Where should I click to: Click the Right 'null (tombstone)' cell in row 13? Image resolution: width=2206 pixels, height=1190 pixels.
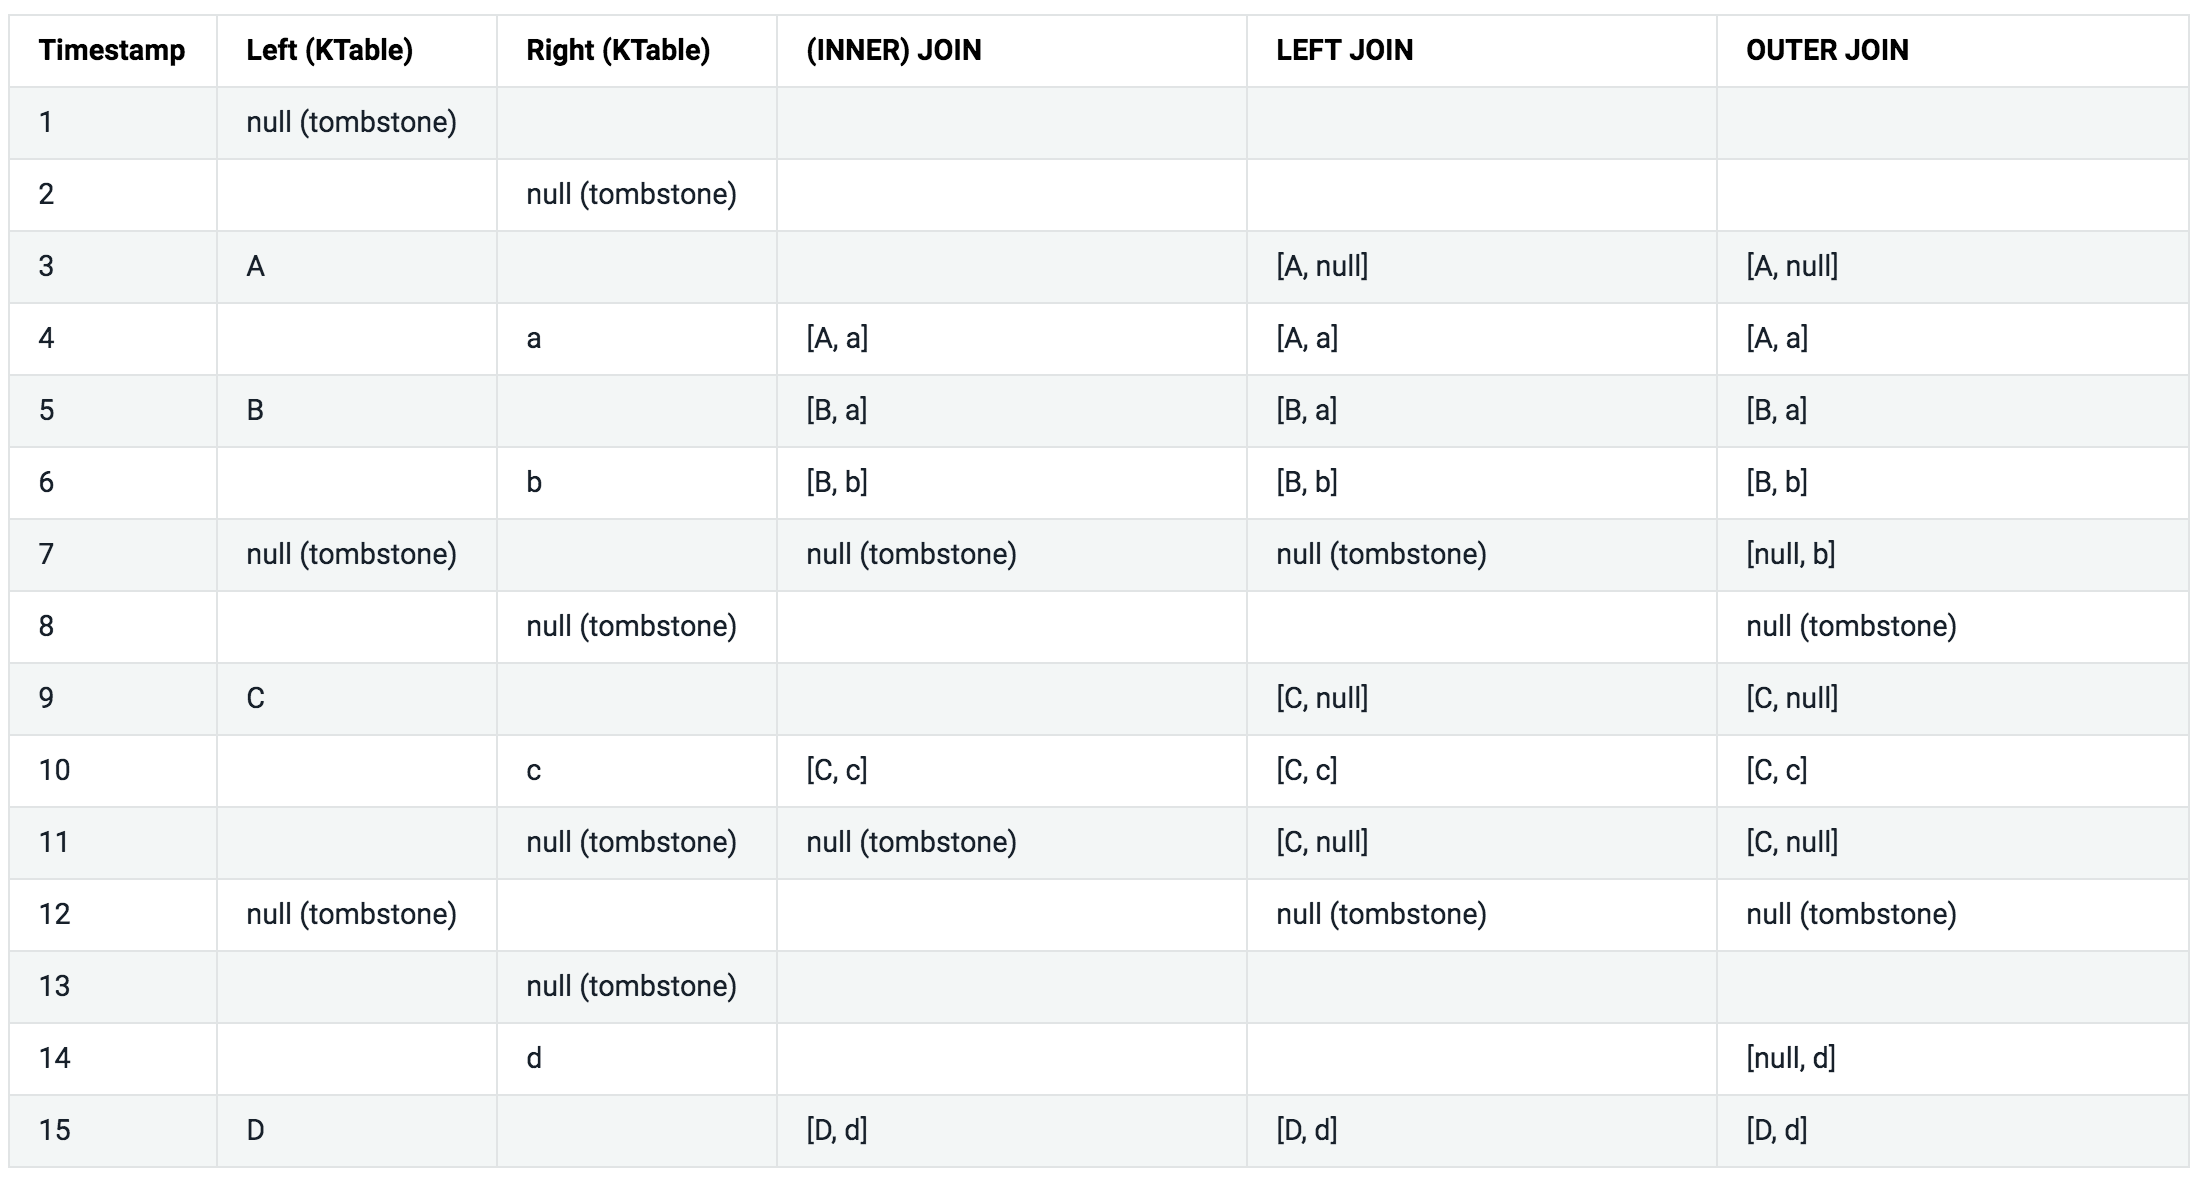(x=631, y=986)
